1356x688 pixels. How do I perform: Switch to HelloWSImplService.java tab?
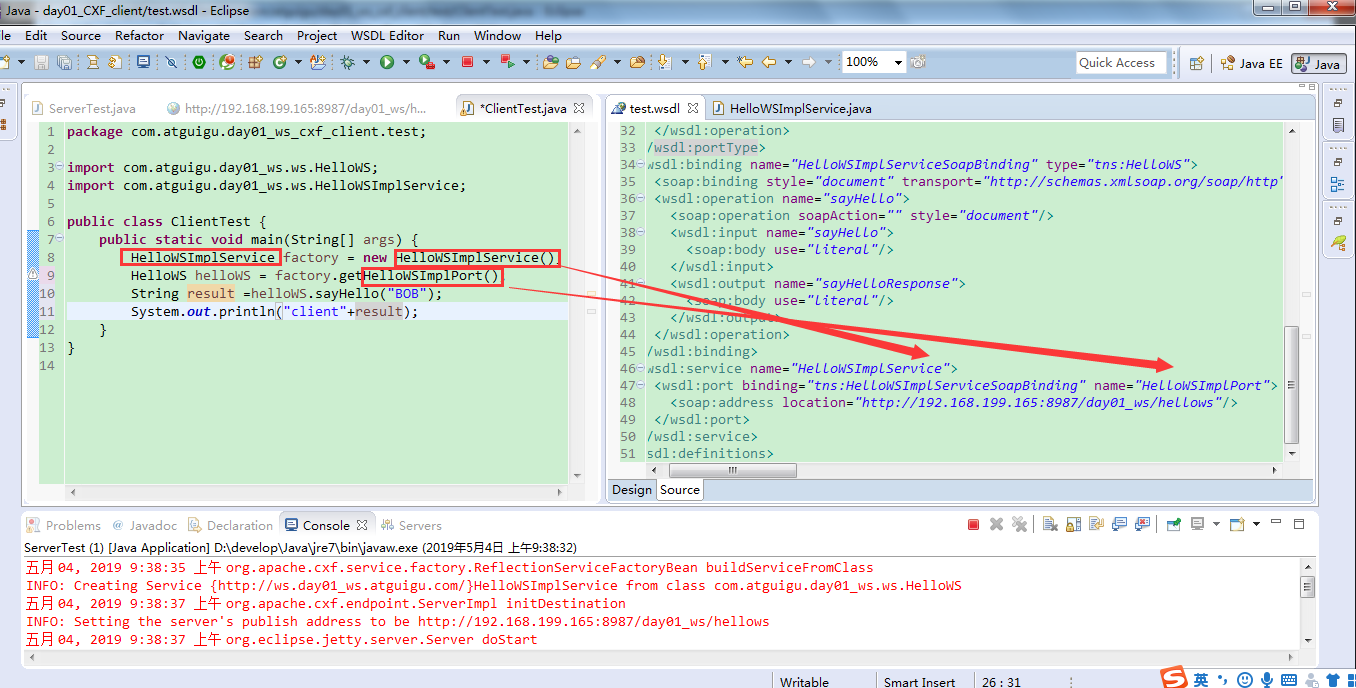tap(791, 108)
